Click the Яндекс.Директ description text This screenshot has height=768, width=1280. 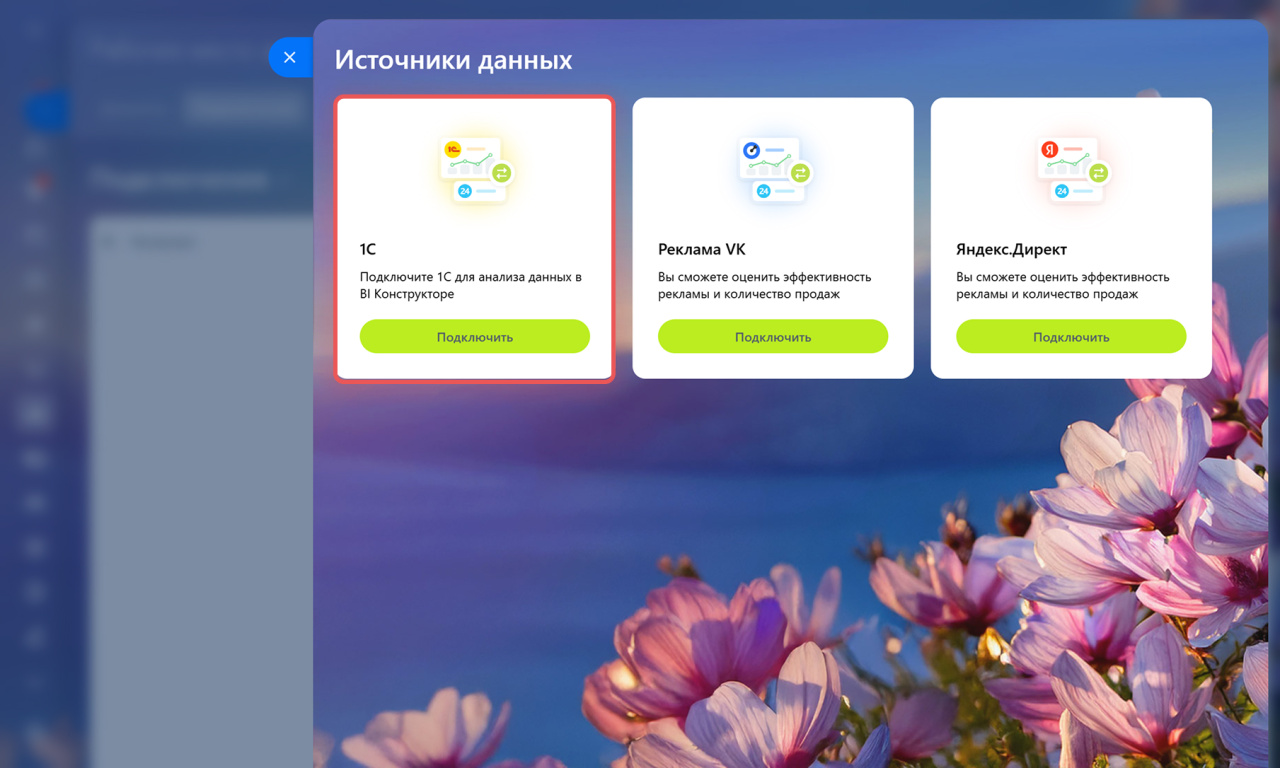pyautogui.click(x=1063, y=285)
